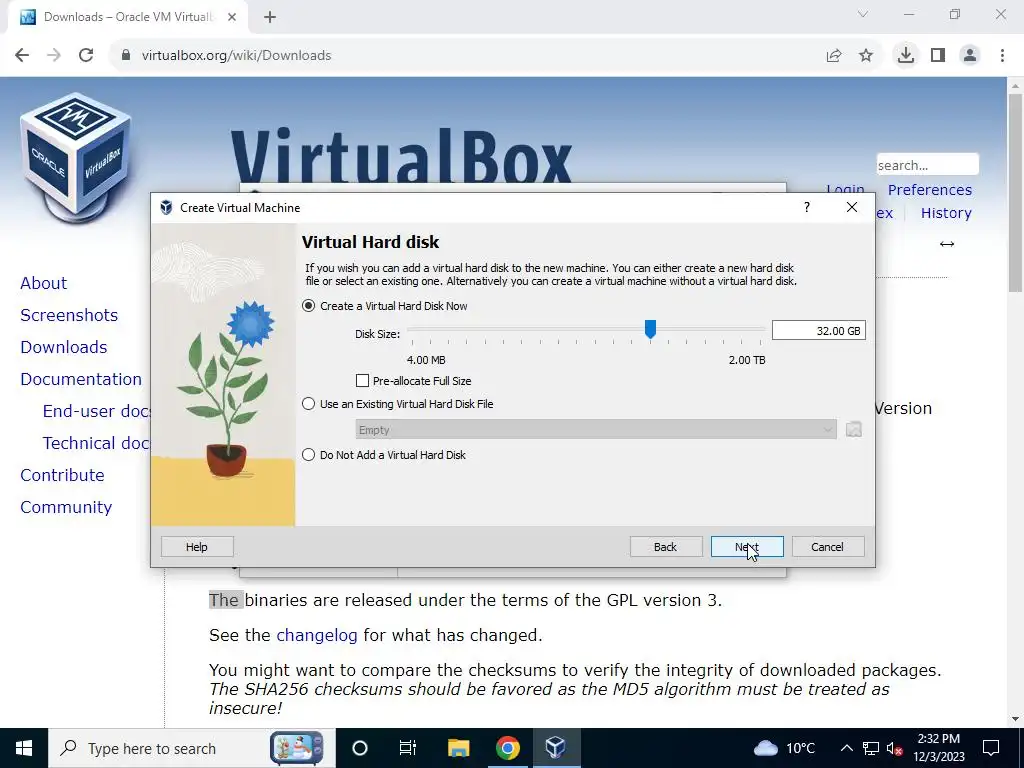
Task: Click the taskbar search box
Action: [x=192, y=748]
